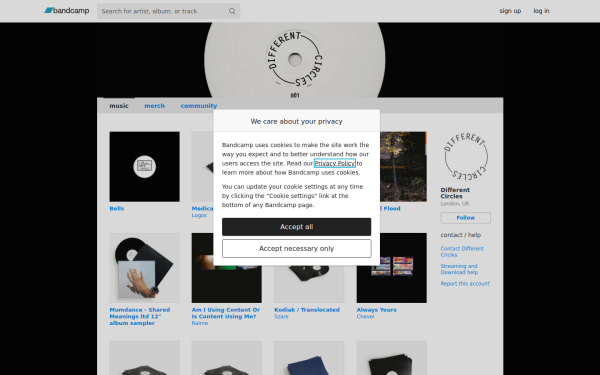Open the Bells album cover
This screenshot has height=375, width=600.
click(x=144, y=166)
